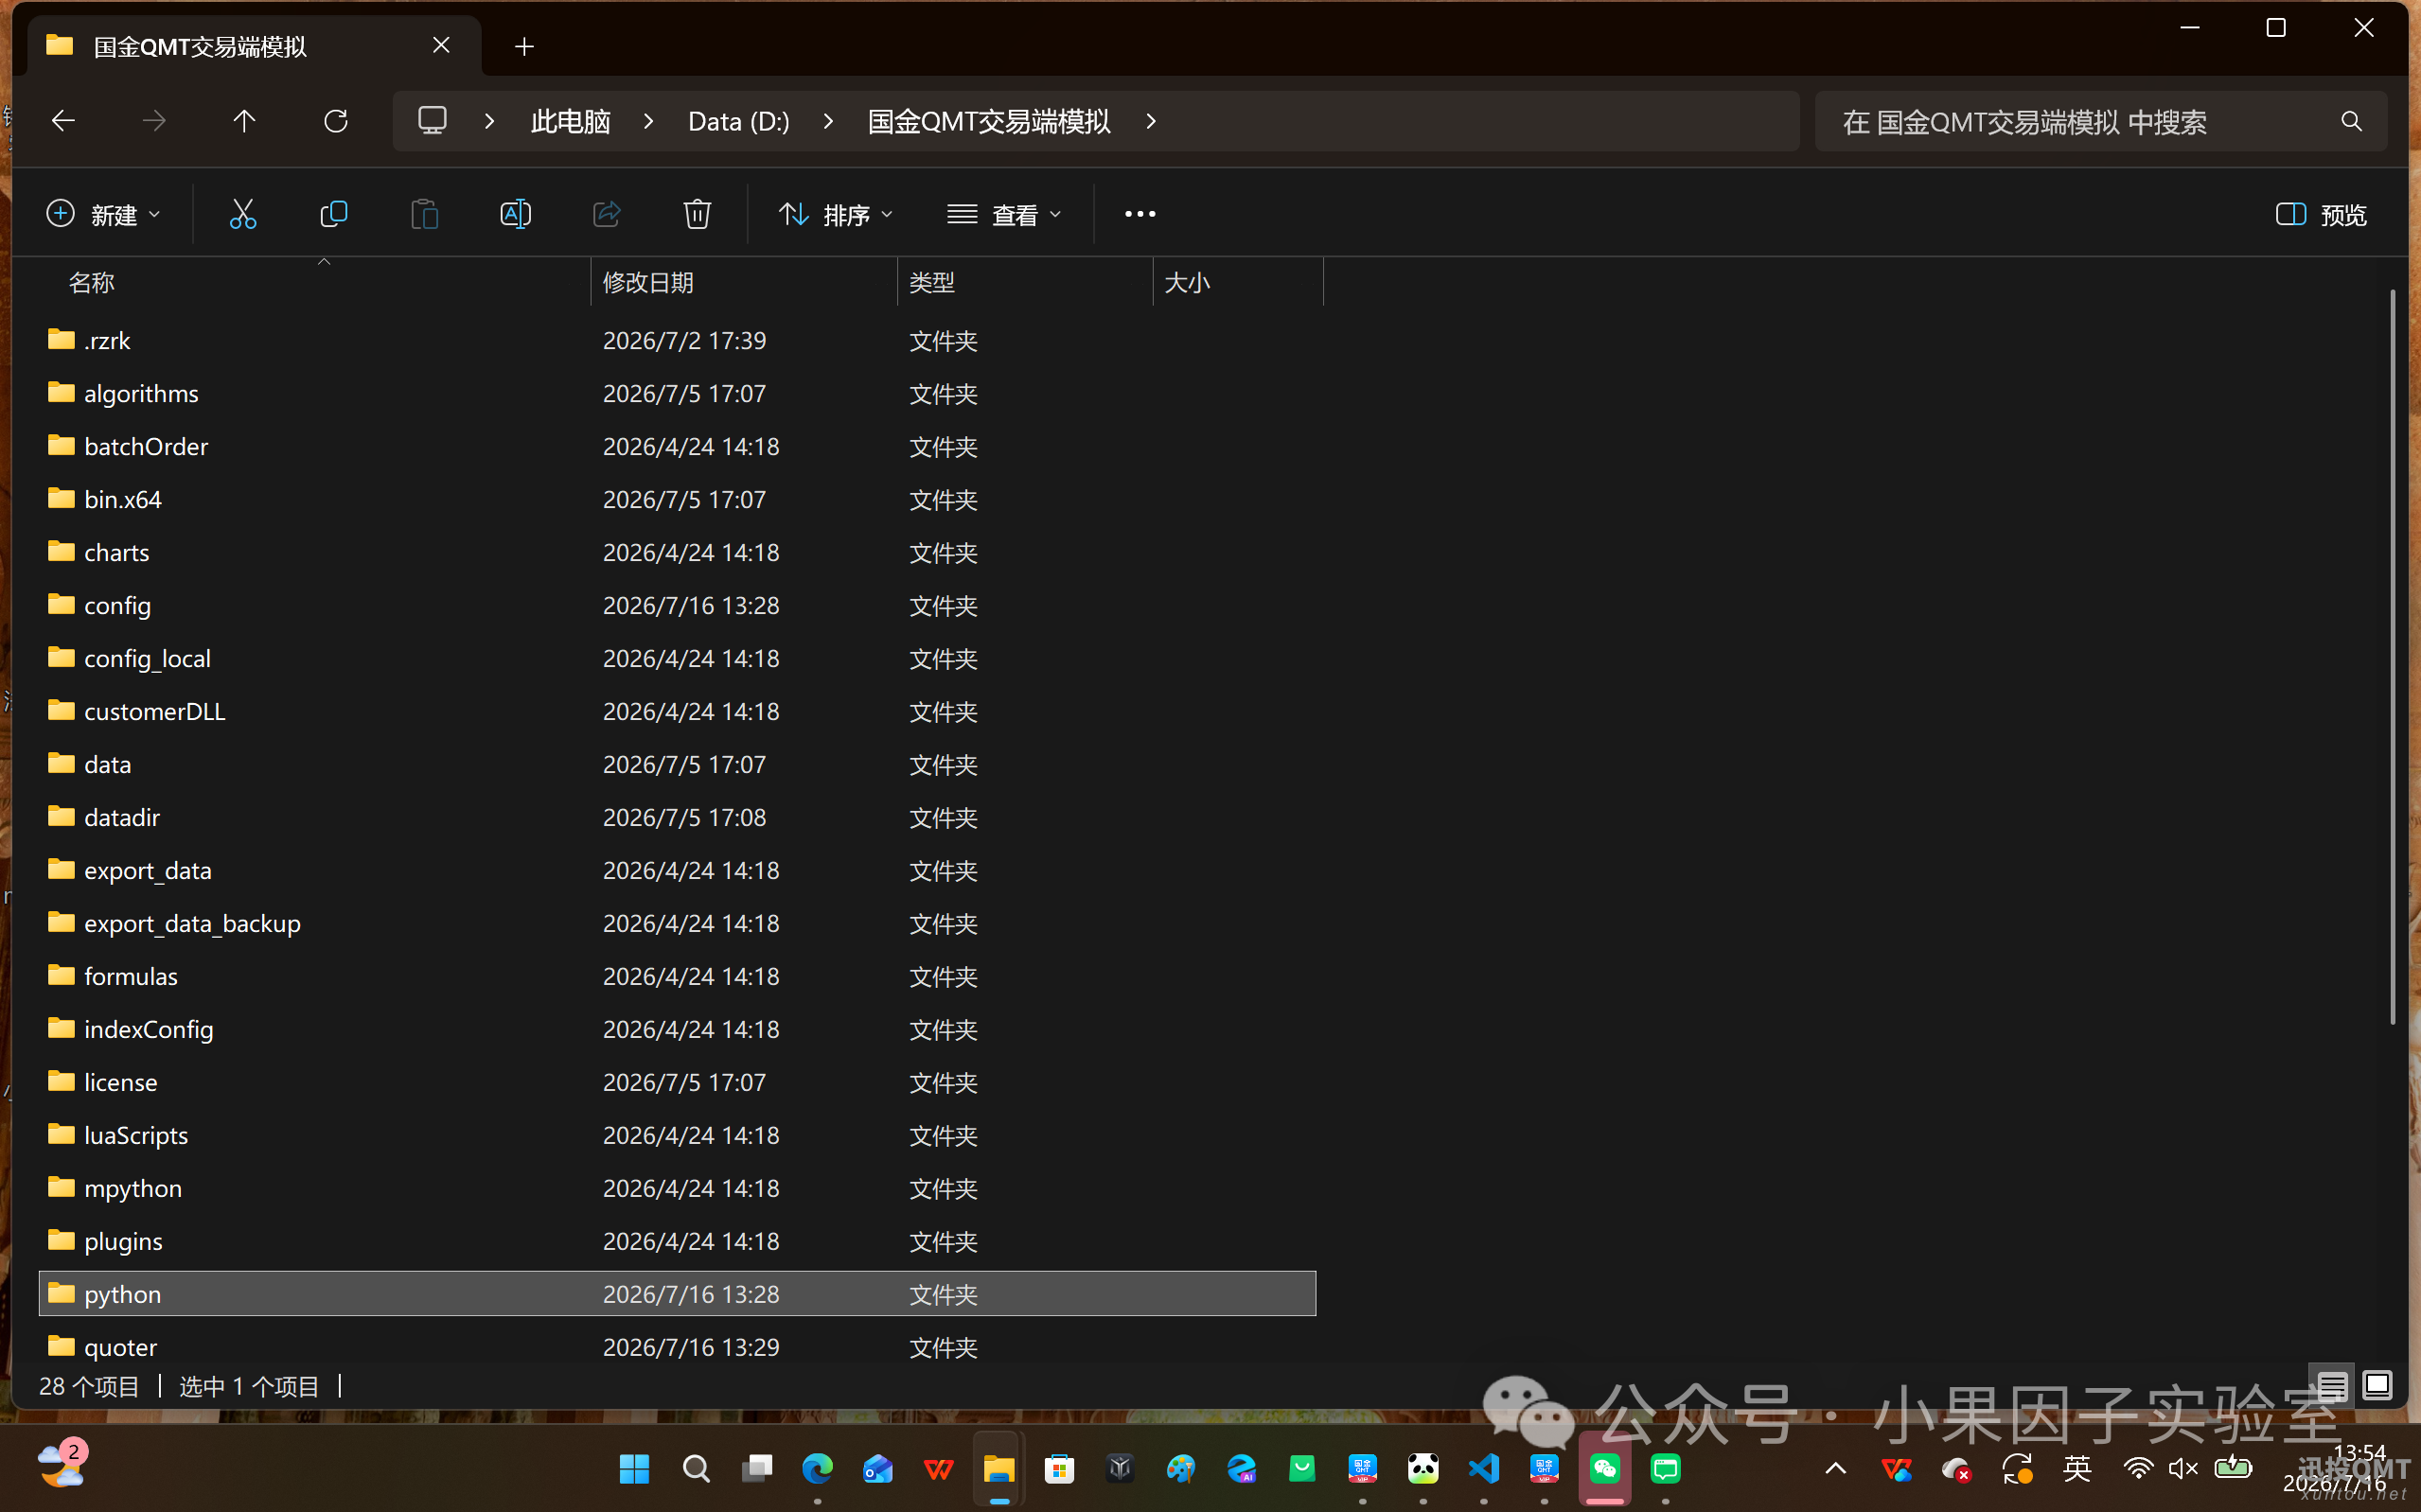Click the 此电脑 breadcrumb
2421x1512 pixels.
point(571,121)
